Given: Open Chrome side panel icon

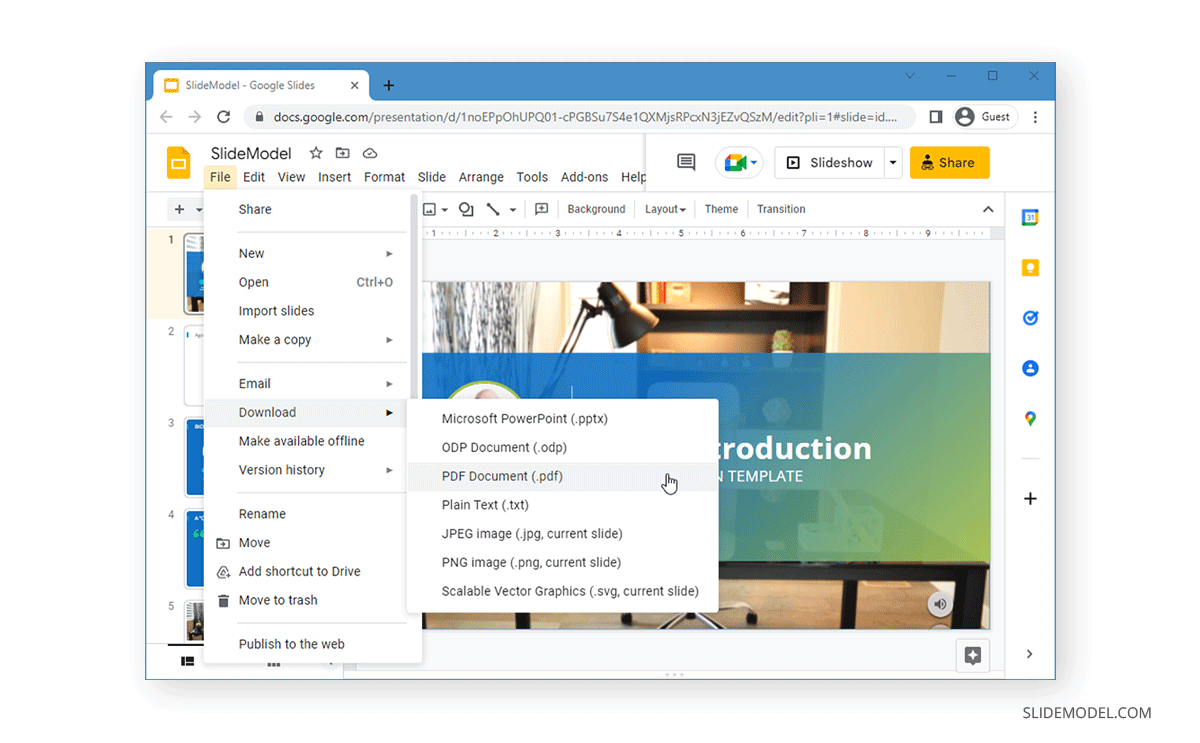Looking at the screenshot, I should [x=935, y=117].
